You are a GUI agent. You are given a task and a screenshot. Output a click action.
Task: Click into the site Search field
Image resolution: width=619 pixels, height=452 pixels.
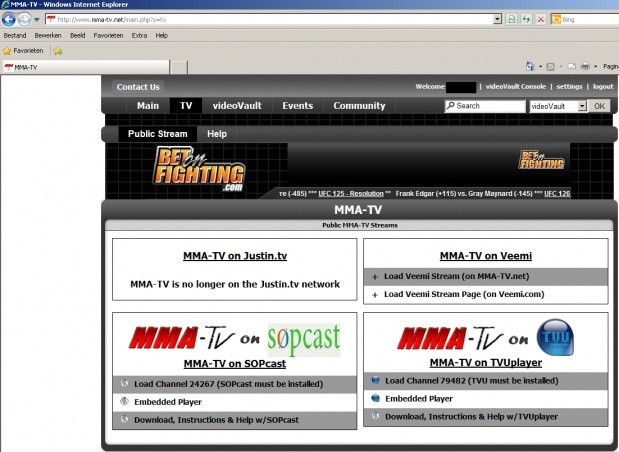click(487, 105)
